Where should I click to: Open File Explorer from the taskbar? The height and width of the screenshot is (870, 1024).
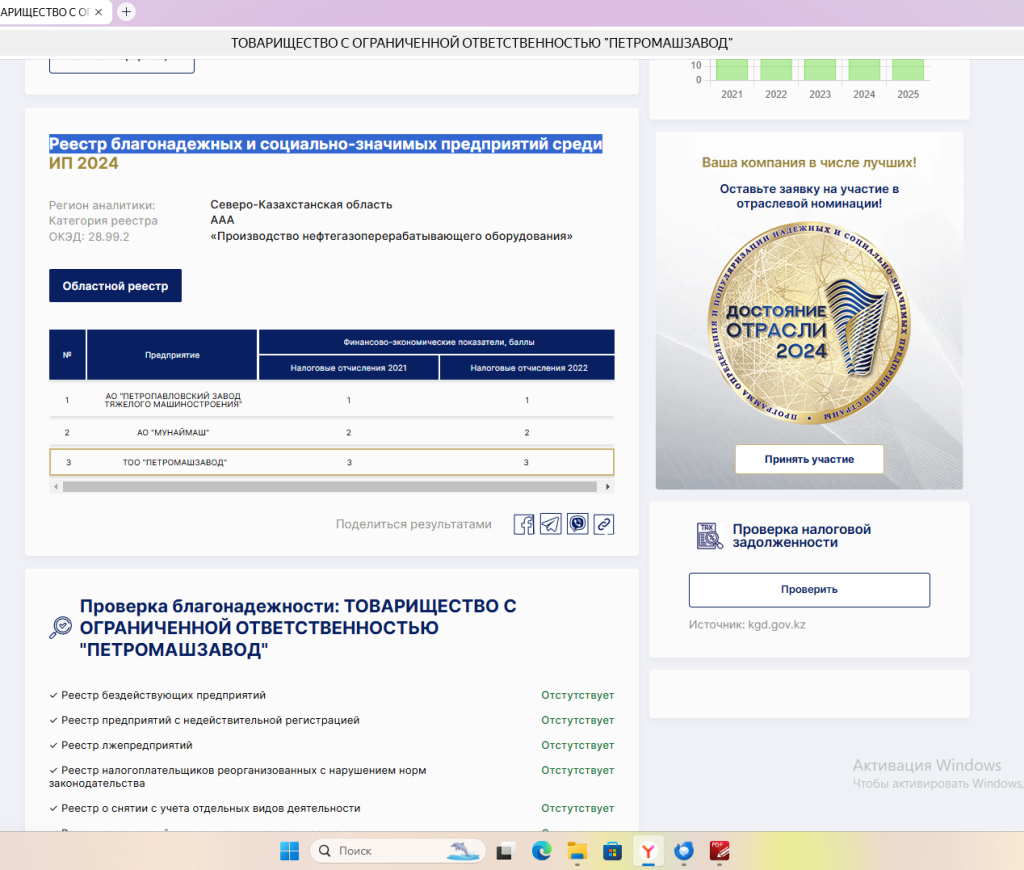[x=577, y=850]
